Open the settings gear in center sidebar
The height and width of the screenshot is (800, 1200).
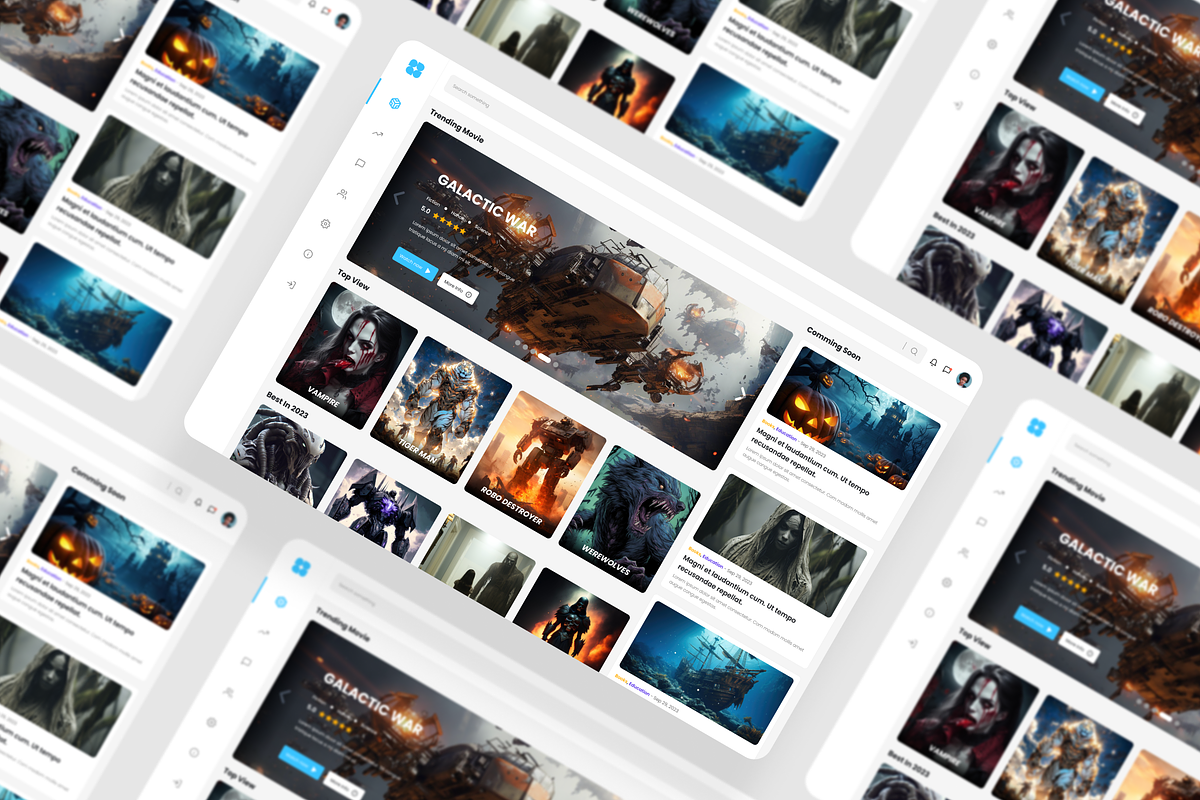point(325,223)
